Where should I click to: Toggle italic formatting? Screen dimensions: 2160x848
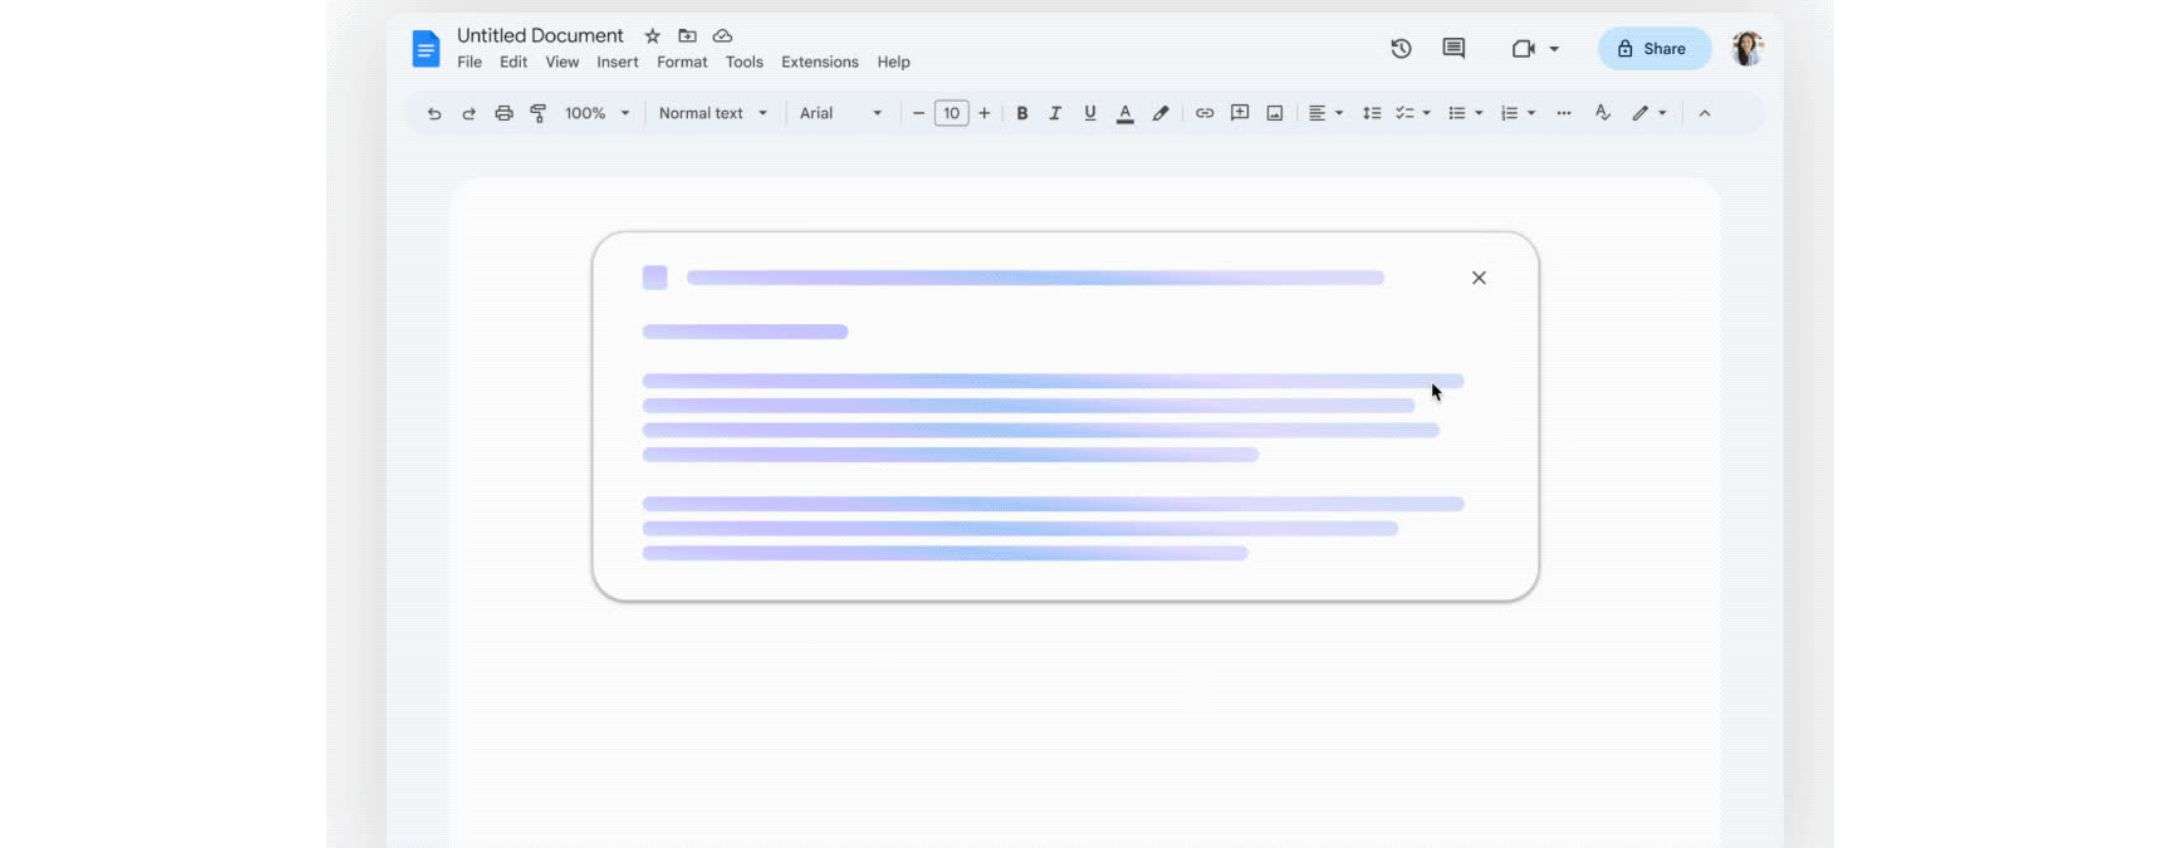[1055, 113]
